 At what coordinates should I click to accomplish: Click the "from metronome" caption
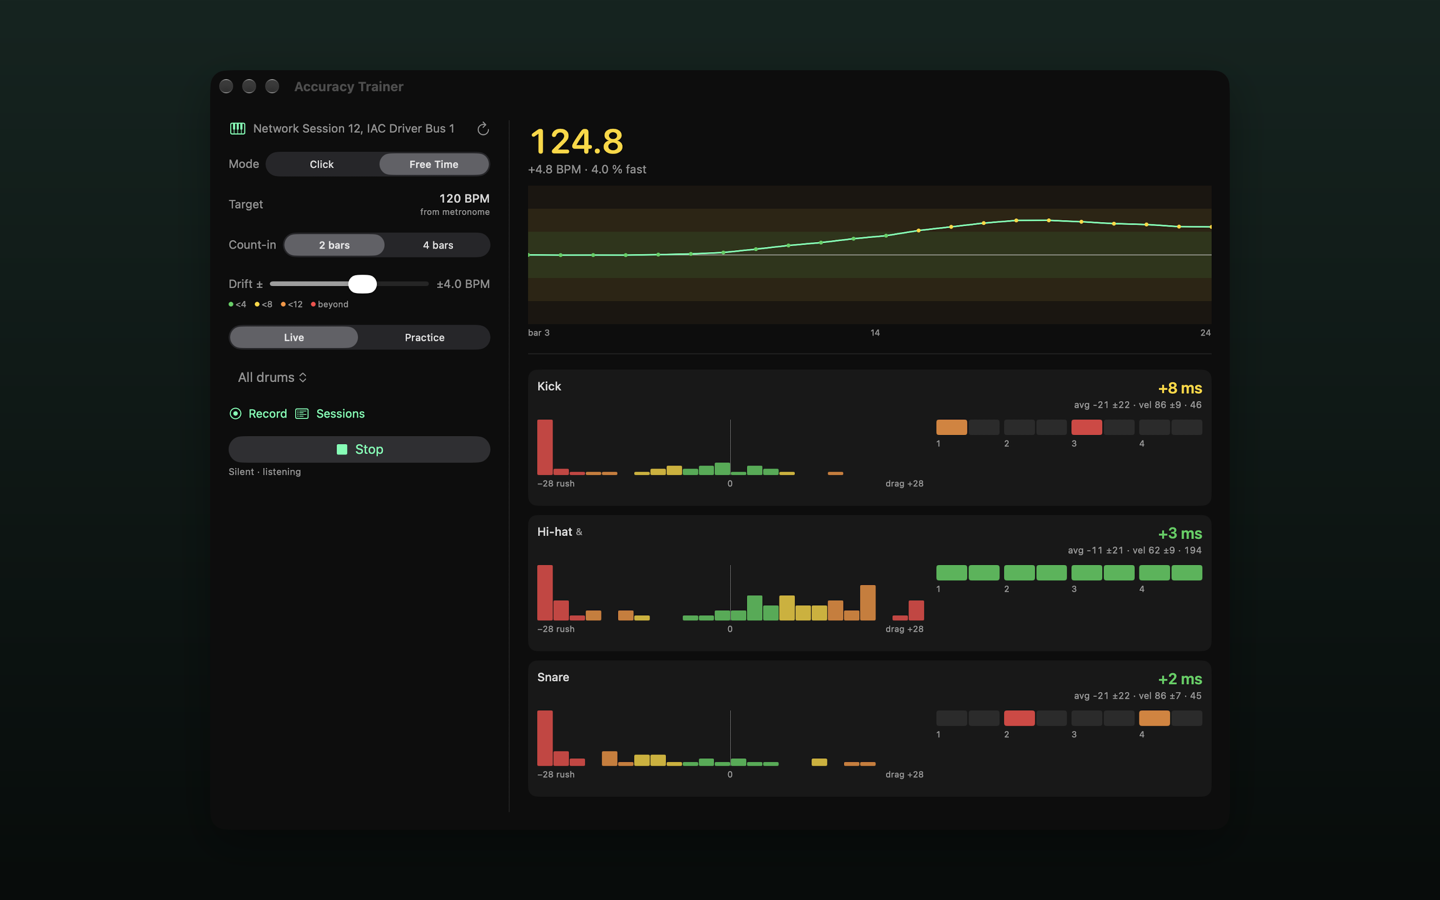pyautogui.click(x=455, y=212)
